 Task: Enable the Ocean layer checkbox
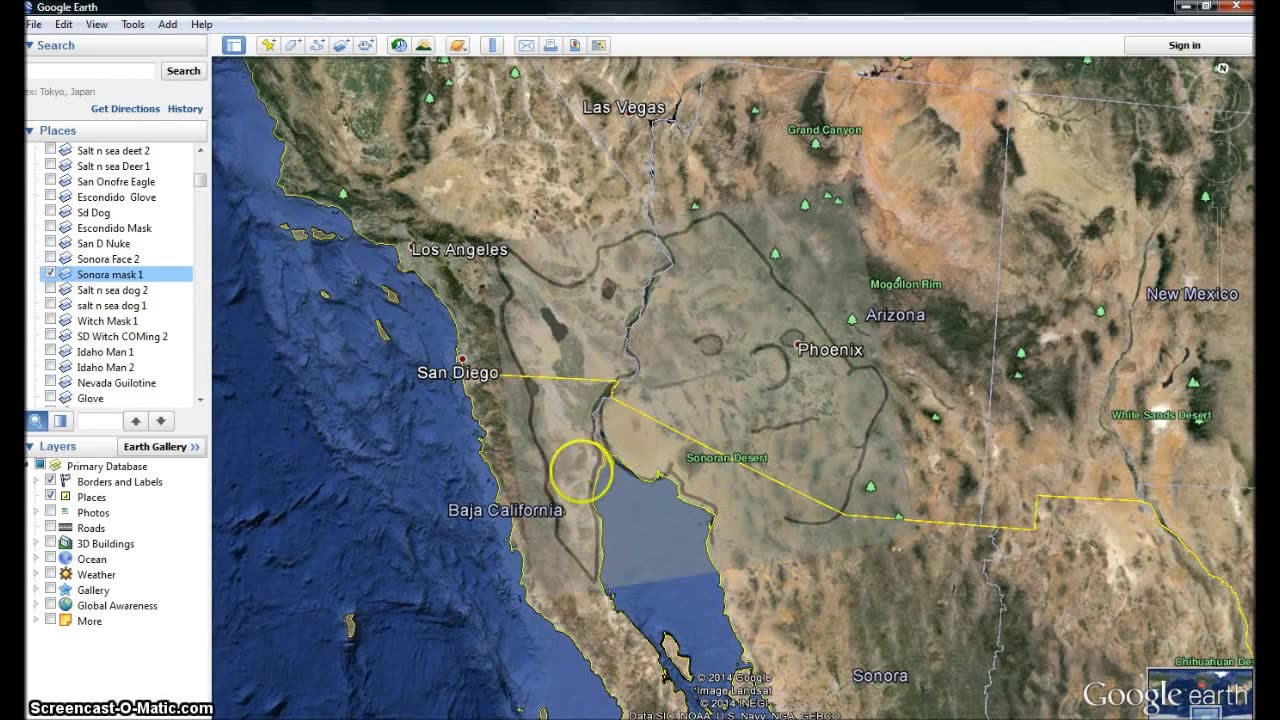50,558
